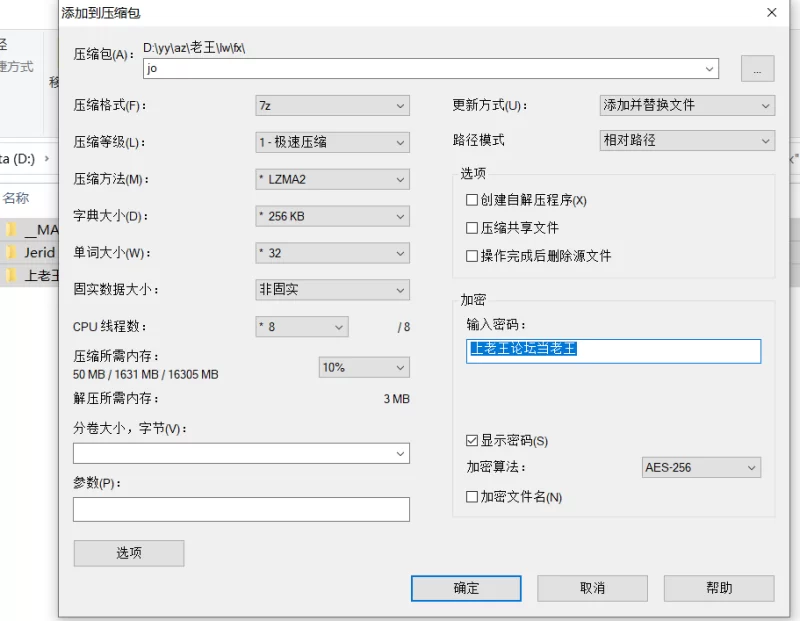Screen dimensions: 800x621
Task: Focus the password input field
Action: [613, 351]
